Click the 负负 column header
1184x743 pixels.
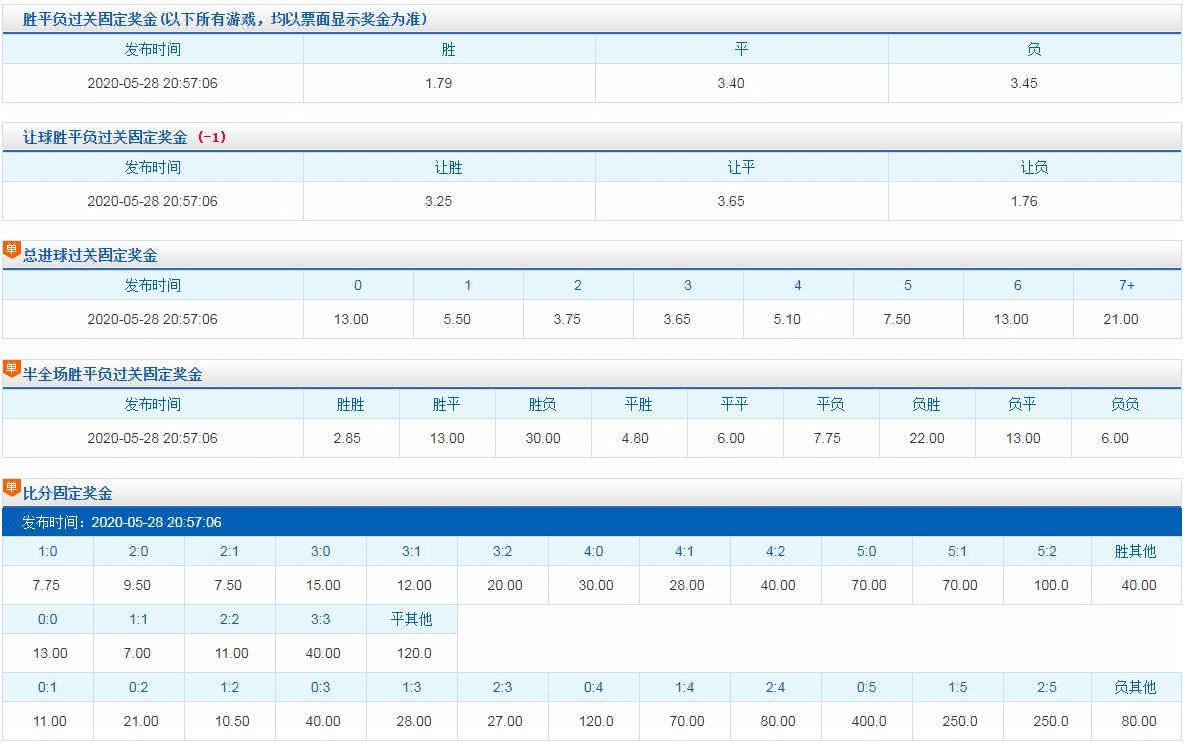pyautogui.click(x=1125, y=404)
